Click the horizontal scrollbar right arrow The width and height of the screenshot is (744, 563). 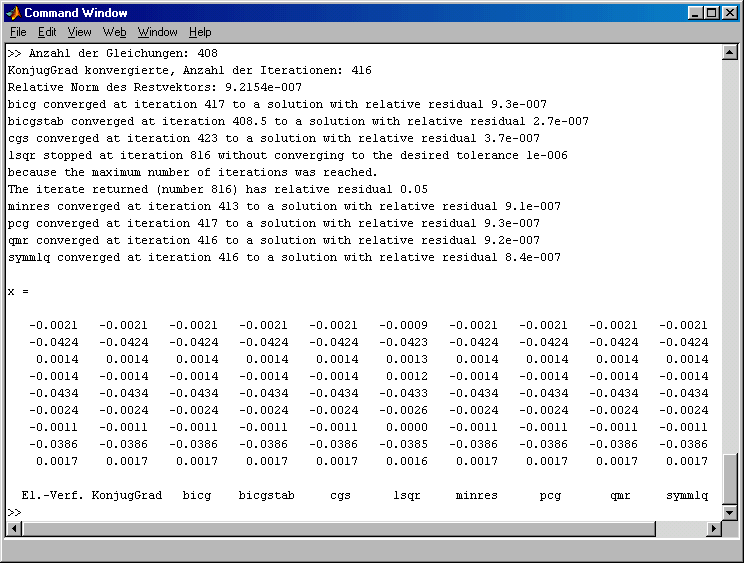pyautogui.click(x=713, y=527)
